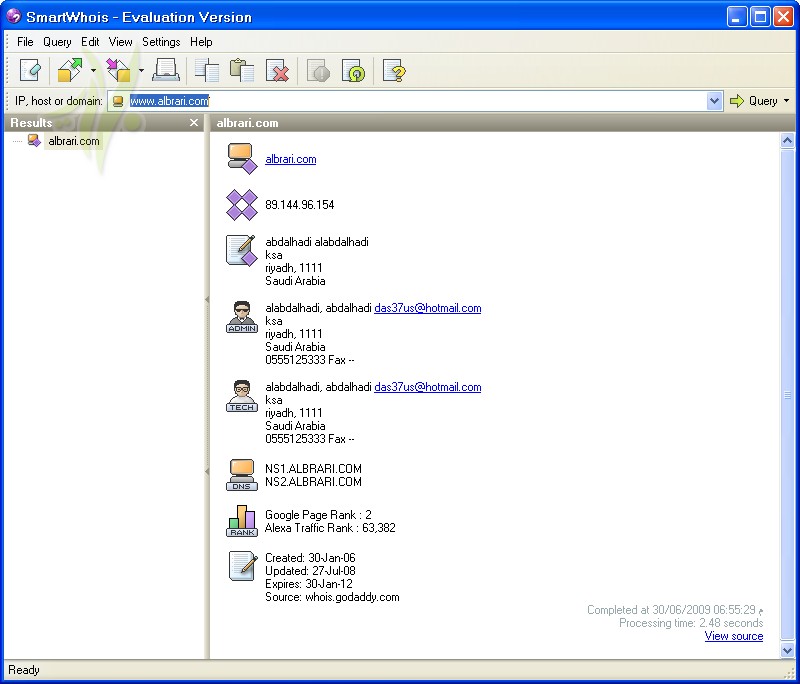This screenshot has height=684, width=800.
Task: Click the scrollbar down arrow in result pane
Action: tap(787, 650)
